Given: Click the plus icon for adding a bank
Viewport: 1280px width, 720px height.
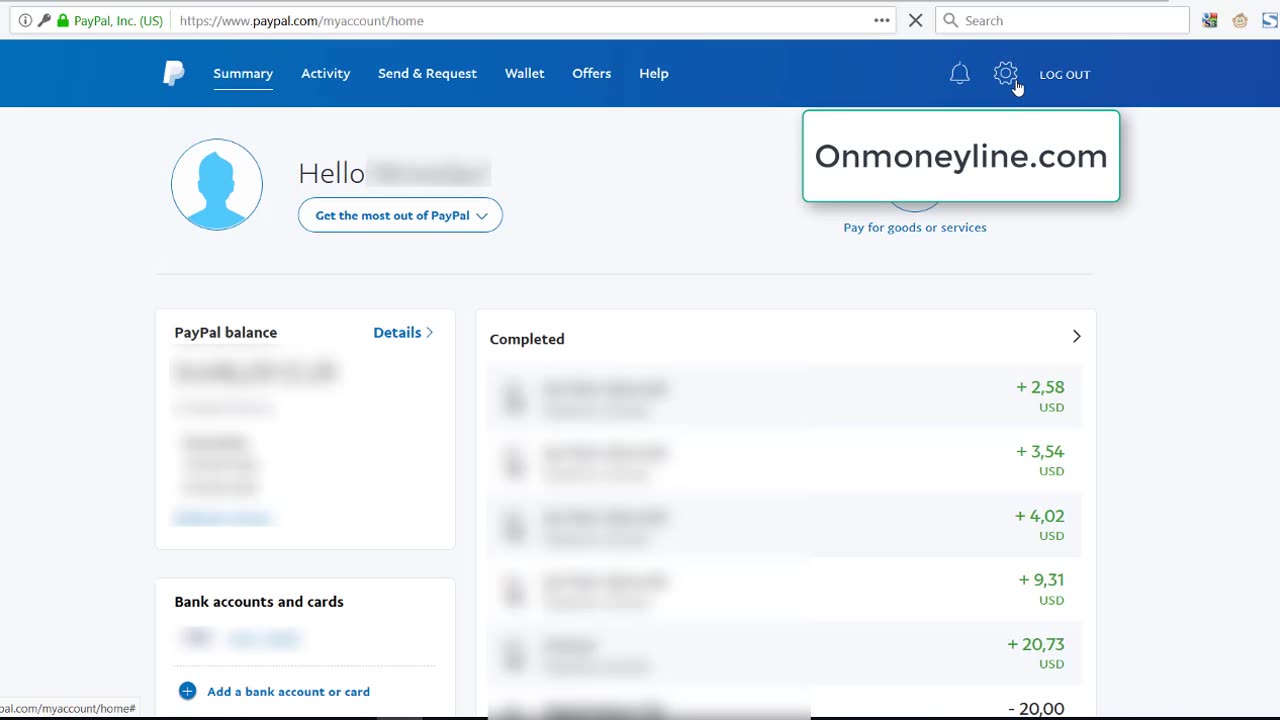Looking at the screenshot, I should (x=187, y=691).
